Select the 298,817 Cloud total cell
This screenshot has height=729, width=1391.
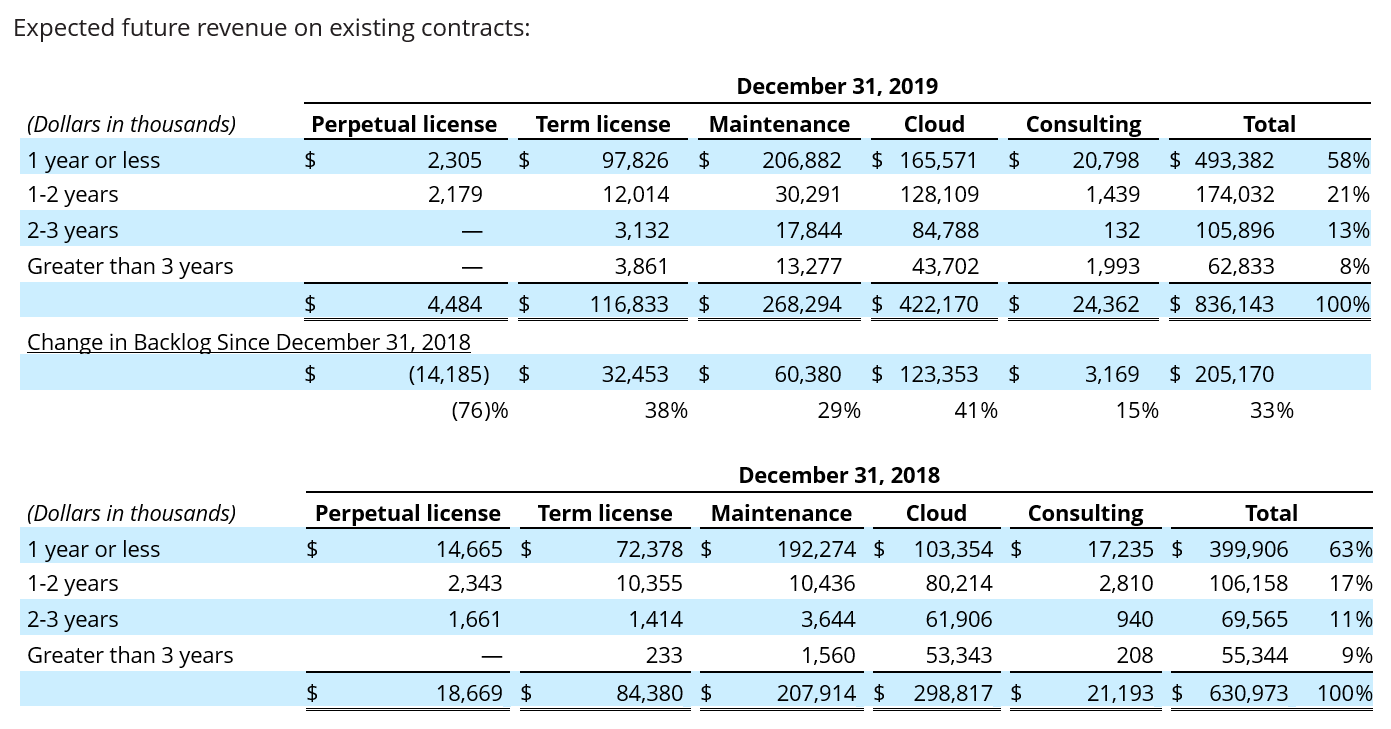click(x=953, y=693)
